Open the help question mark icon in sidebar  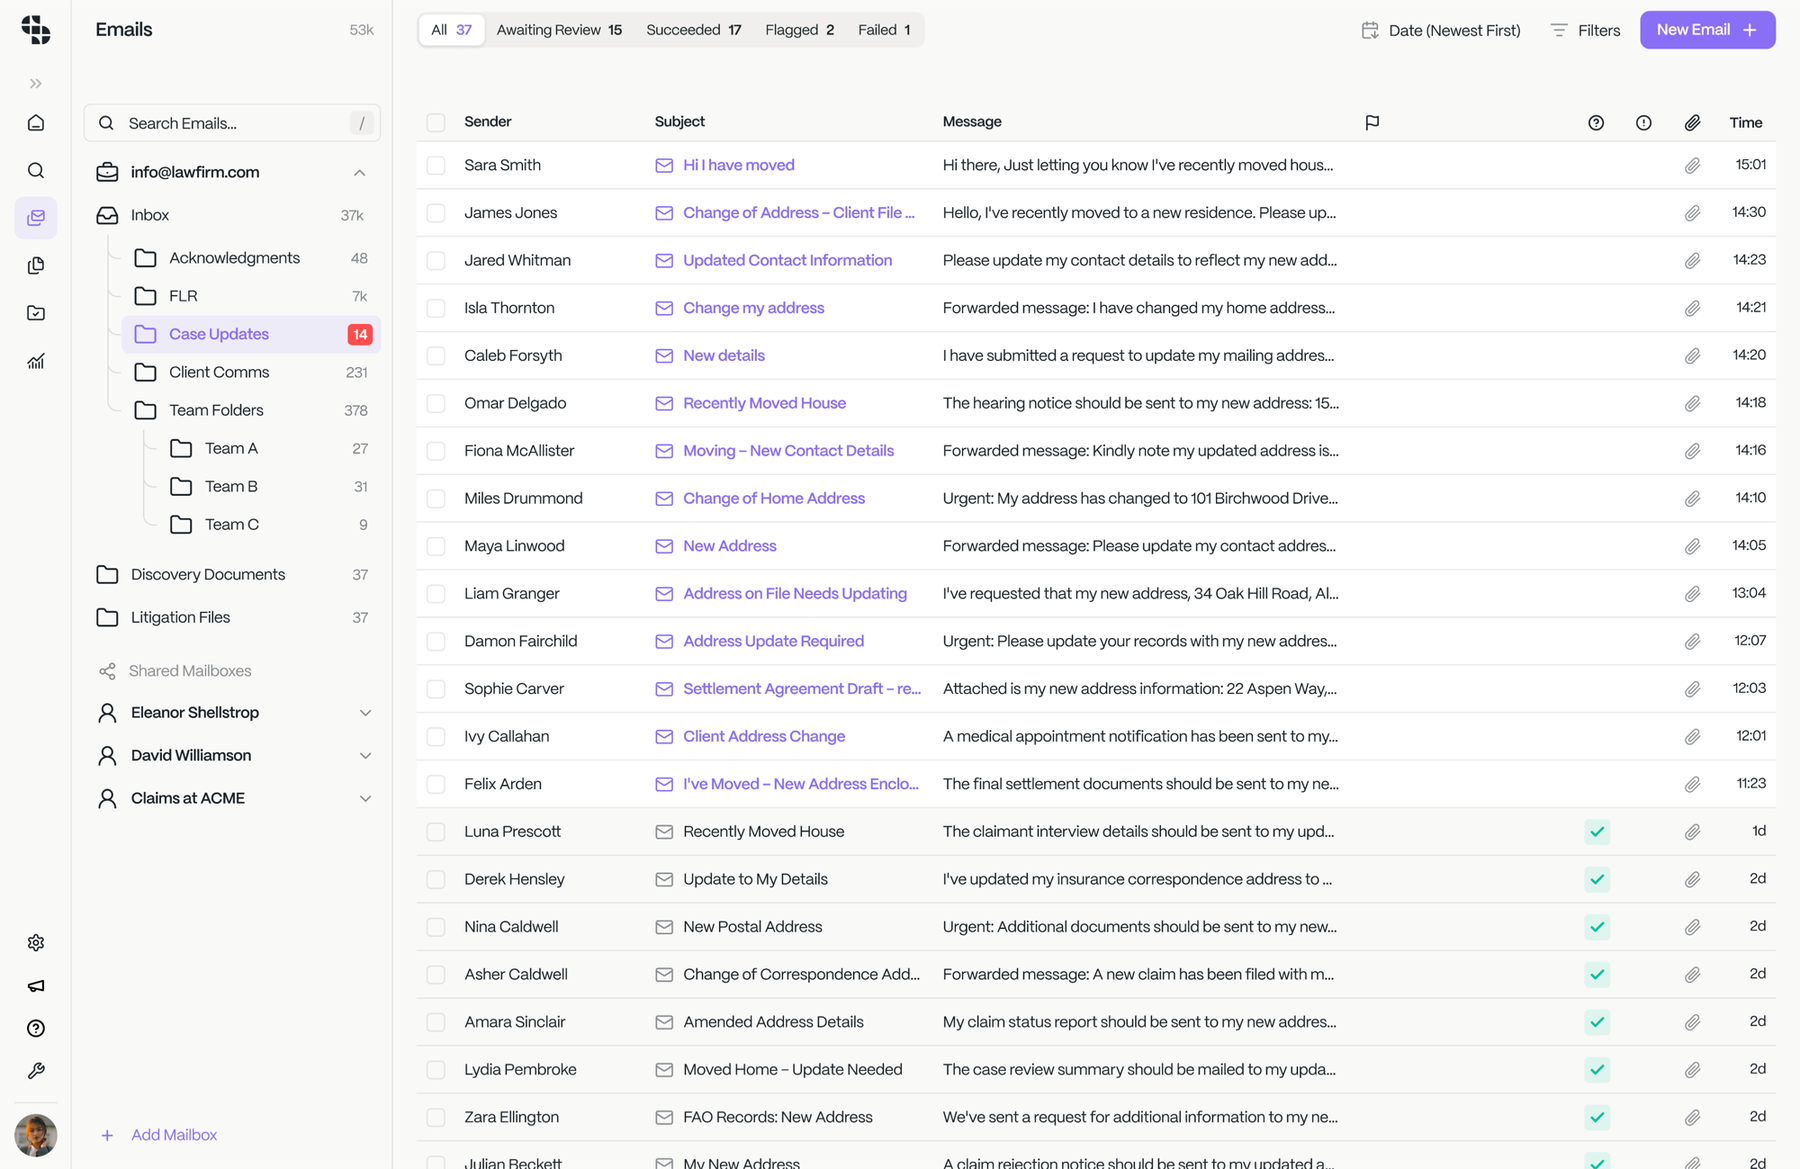pos(36,1028)
